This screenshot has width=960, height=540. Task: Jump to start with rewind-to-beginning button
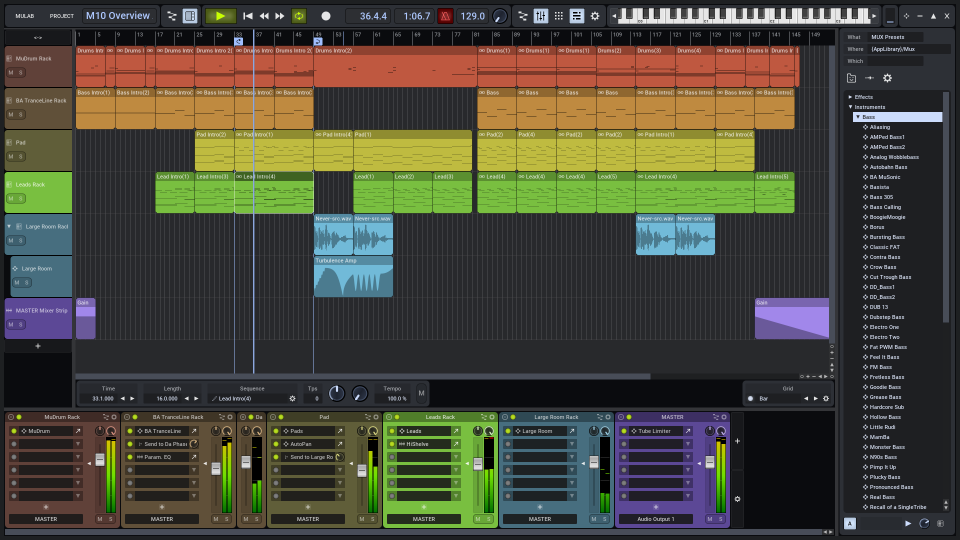click(x=248, y=16)
